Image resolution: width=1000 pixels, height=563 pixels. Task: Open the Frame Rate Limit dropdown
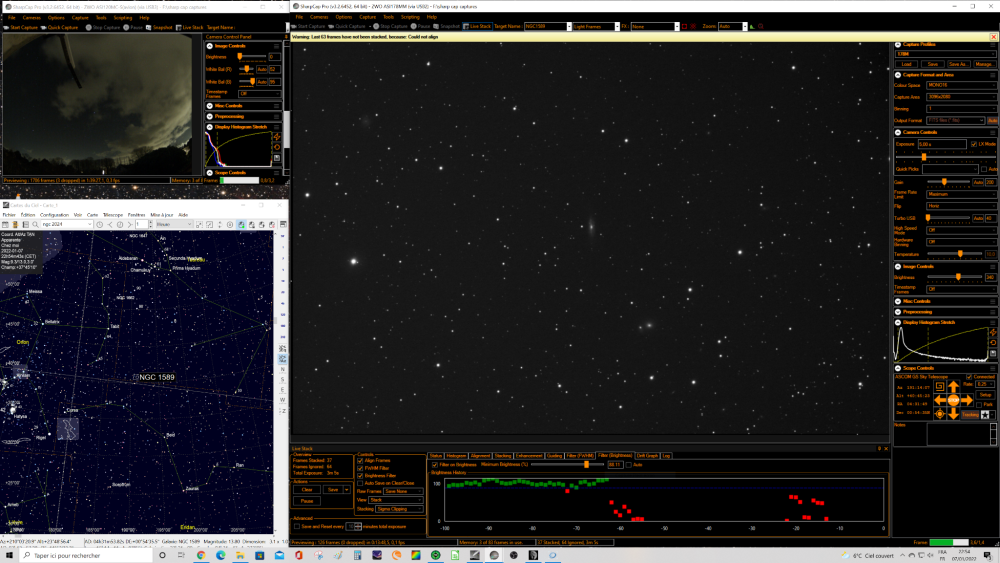coord(961,194)
